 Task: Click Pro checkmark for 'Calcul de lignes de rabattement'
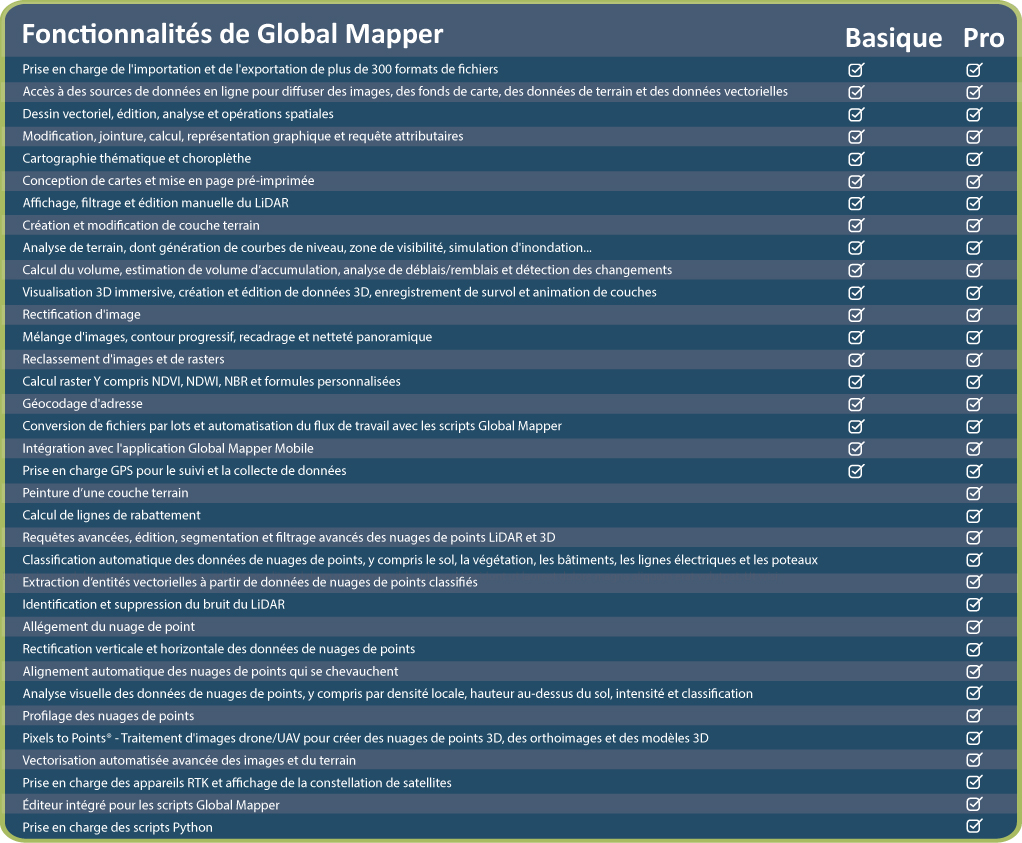click(x=974, y=516)
